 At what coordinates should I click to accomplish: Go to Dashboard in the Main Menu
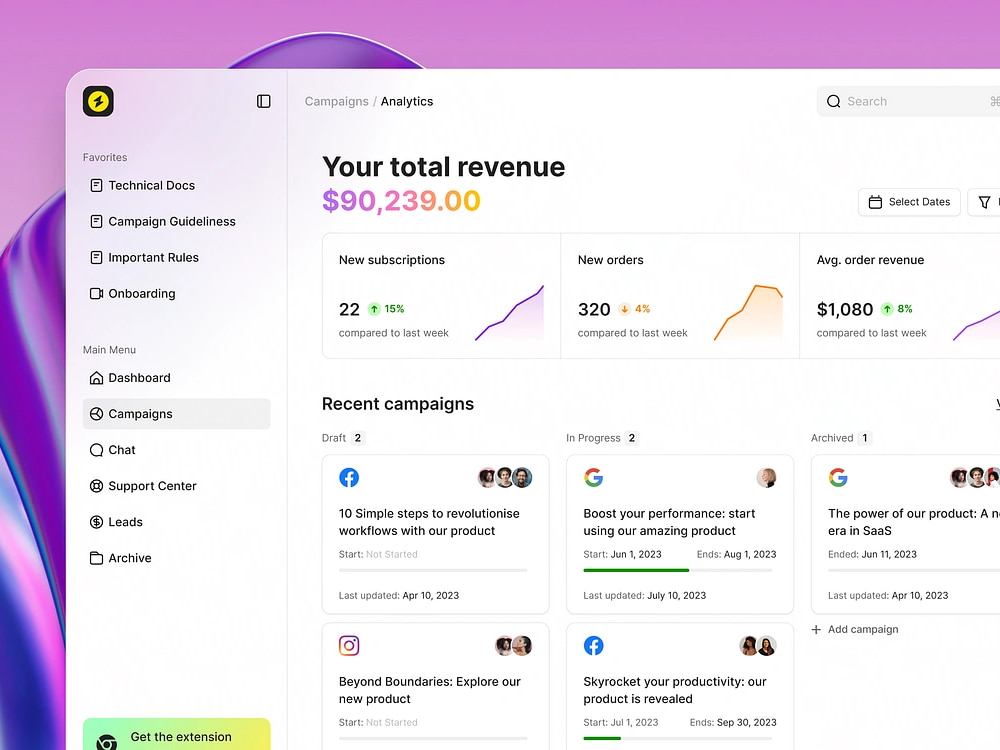(177, 378)
